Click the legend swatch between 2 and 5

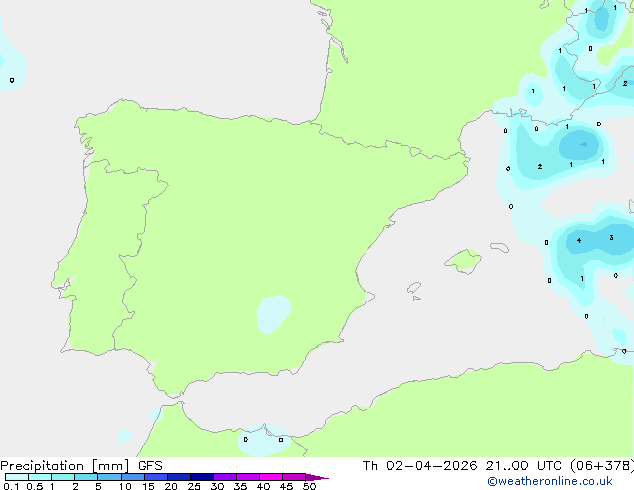[x=86, y=477]
